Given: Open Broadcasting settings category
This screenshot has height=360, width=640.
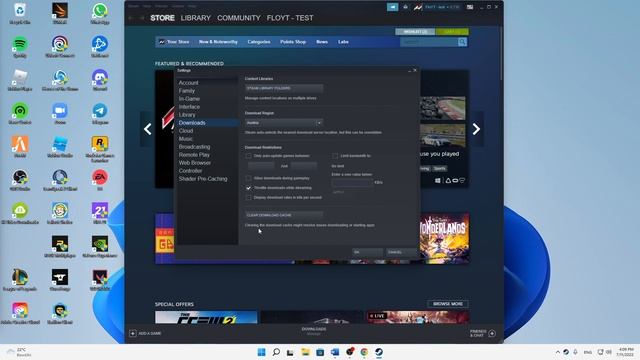Looking at the screenshot, I should tap(194, 147).
